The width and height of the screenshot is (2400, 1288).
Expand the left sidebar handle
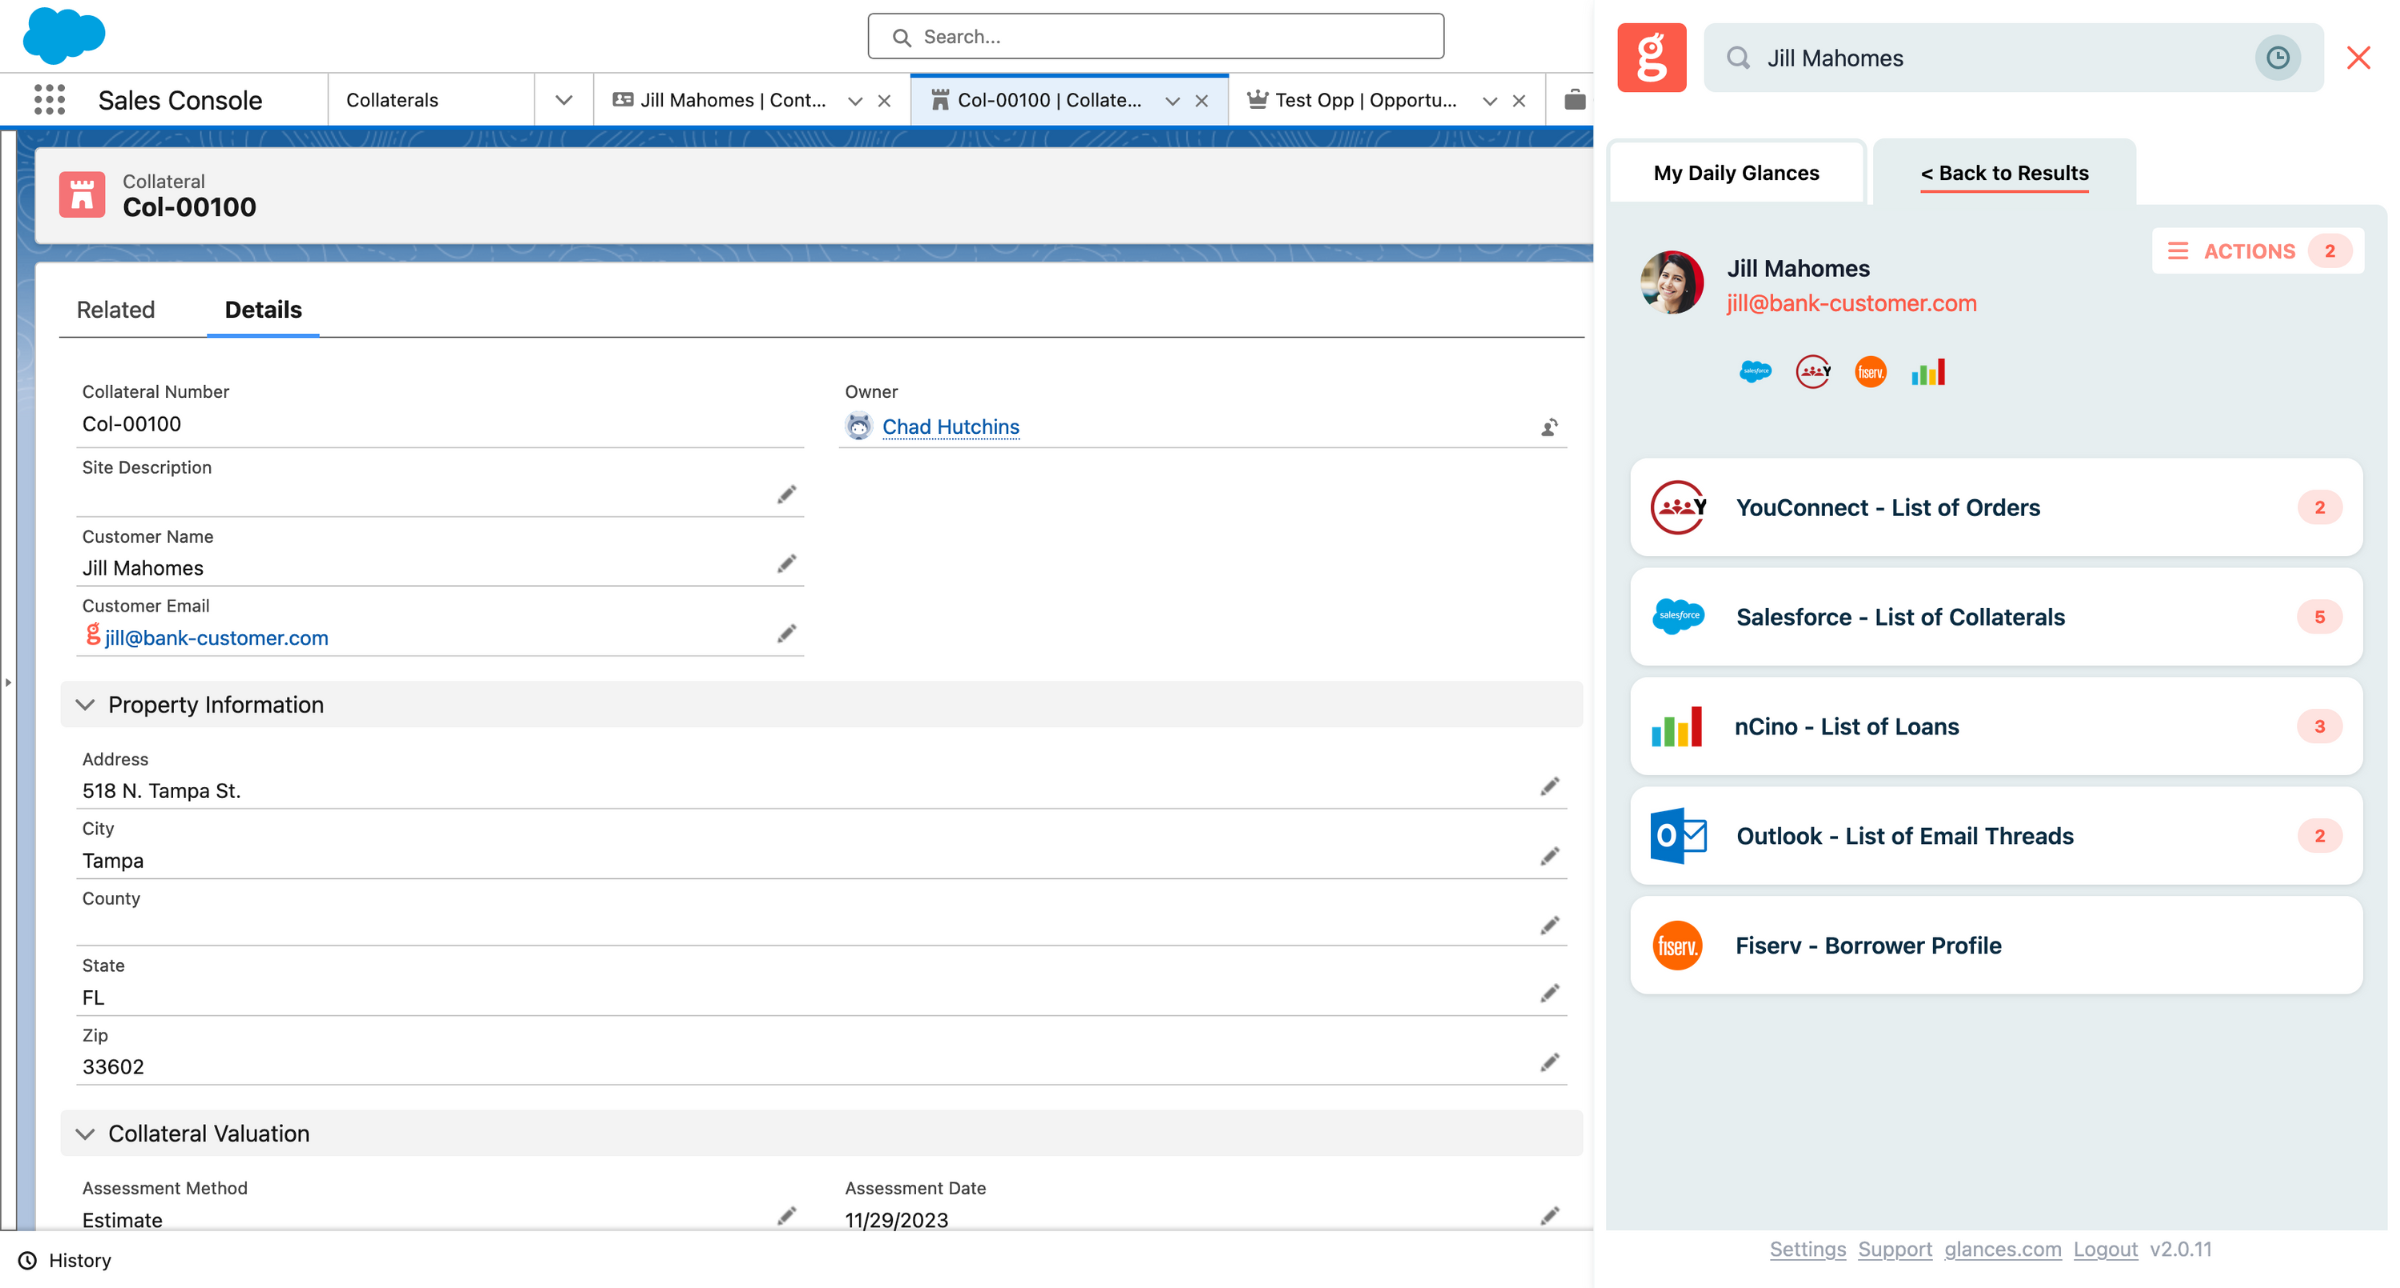[8, 682]
